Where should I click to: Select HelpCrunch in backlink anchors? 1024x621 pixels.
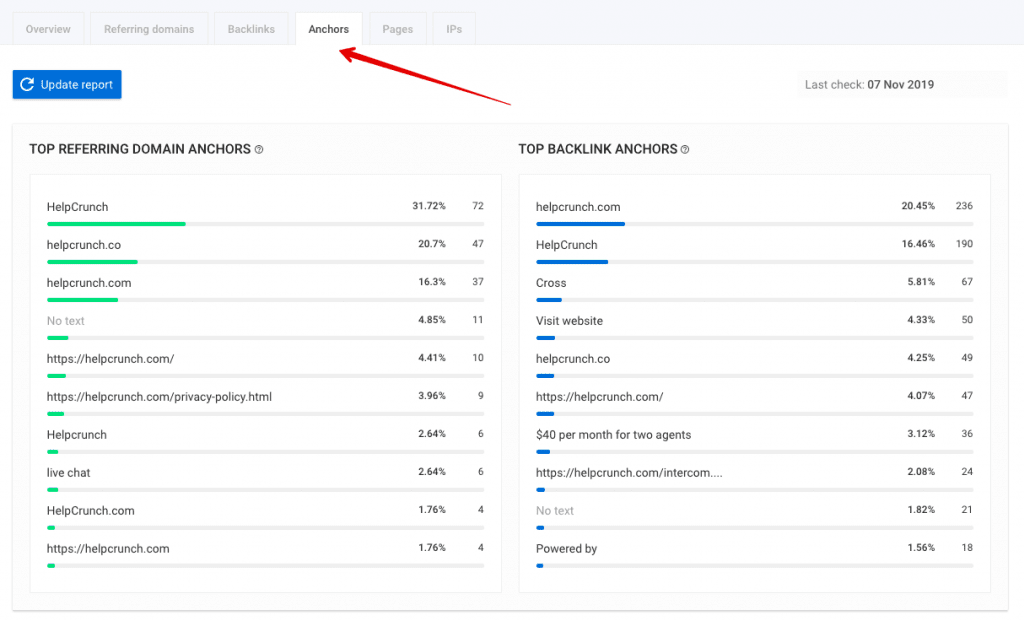point(567,245)
